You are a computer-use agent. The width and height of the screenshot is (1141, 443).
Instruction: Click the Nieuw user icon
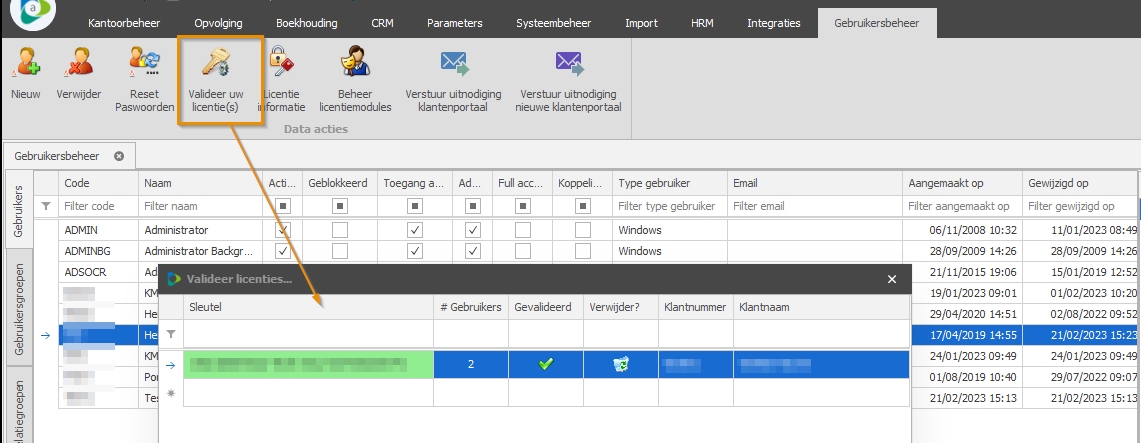26,66
